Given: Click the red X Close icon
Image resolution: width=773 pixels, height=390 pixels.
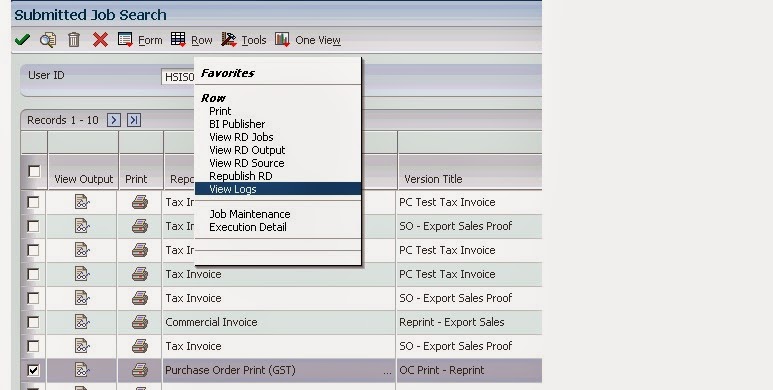Looking at the screenshot, I should [100, 39].
